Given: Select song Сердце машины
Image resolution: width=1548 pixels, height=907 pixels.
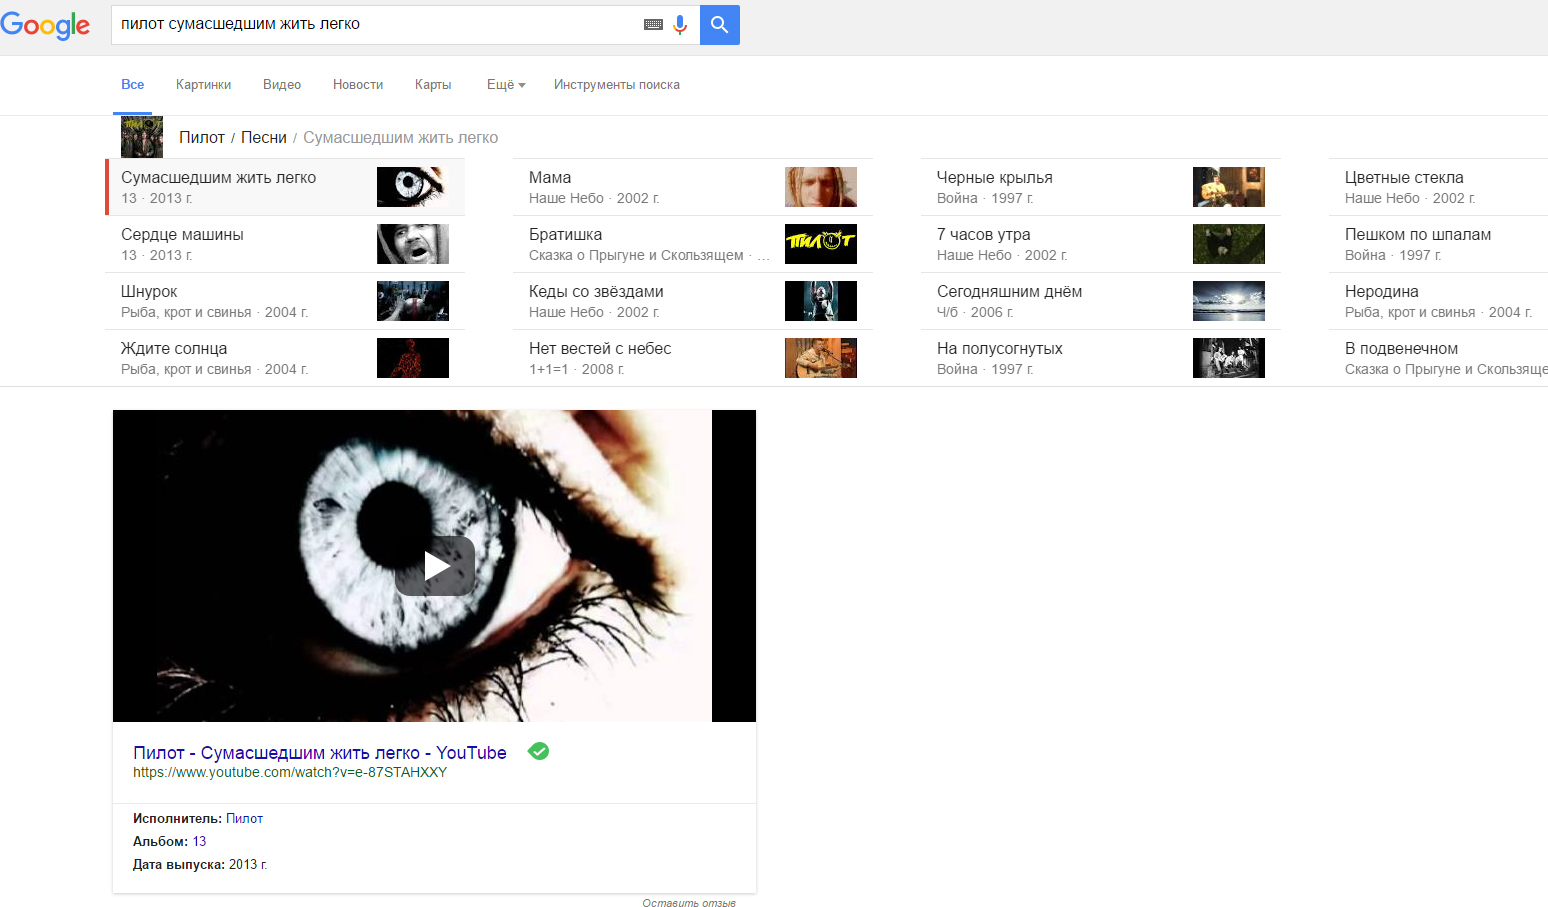Looking at the screenshot, I should click(285, 244).
